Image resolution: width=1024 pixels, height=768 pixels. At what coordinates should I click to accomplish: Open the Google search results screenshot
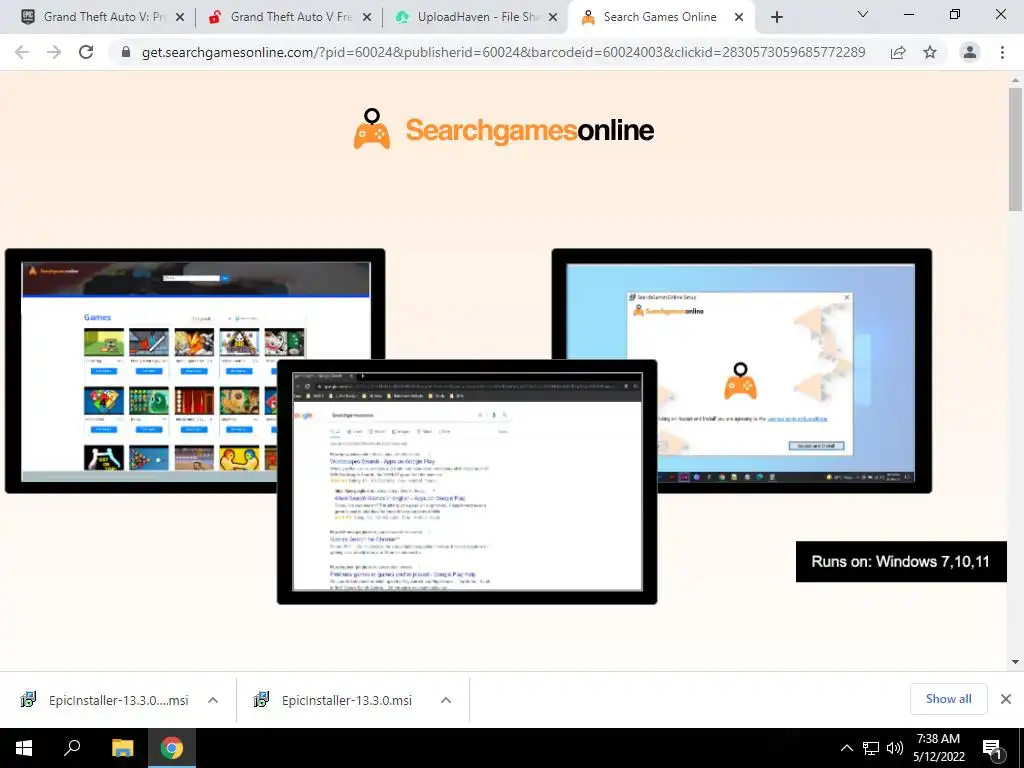click(x=467, y=482)
